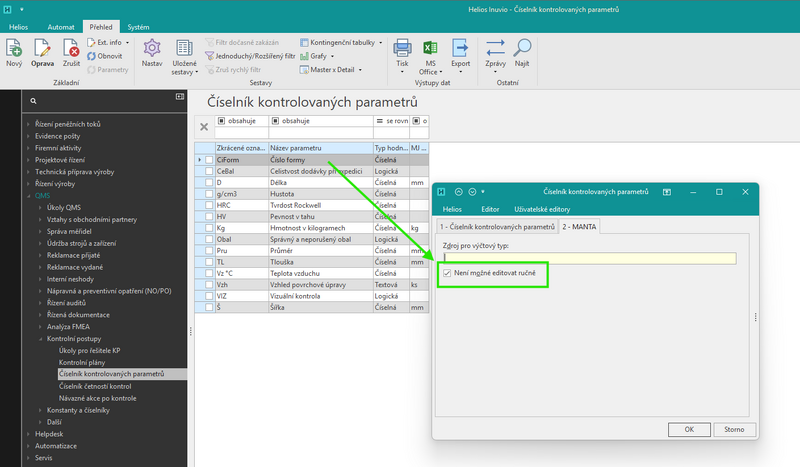Viewport: 800px width, 467px height.
Task: Toggle 'Není možné editovat ručně' checkbox
Action: point(447,273)
